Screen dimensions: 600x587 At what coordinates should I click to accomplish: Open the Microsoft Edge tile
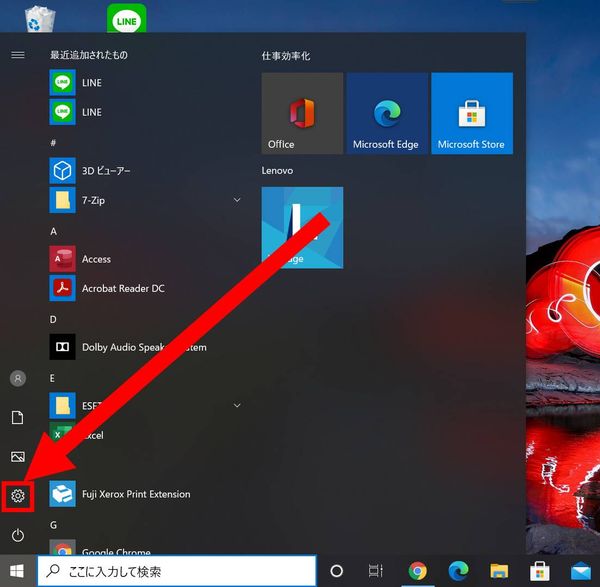[x=387, y=113]
